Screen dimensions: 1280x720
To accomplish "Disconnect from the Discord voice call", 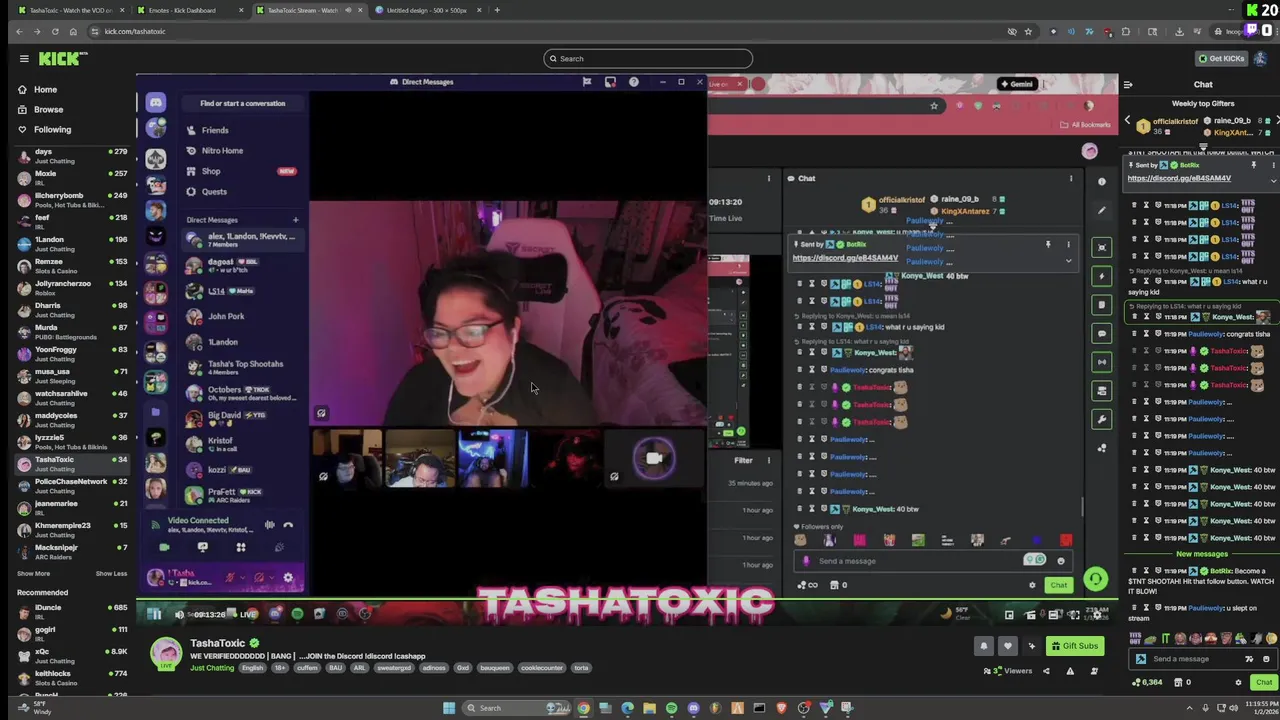I will click(x=288, y=524).
